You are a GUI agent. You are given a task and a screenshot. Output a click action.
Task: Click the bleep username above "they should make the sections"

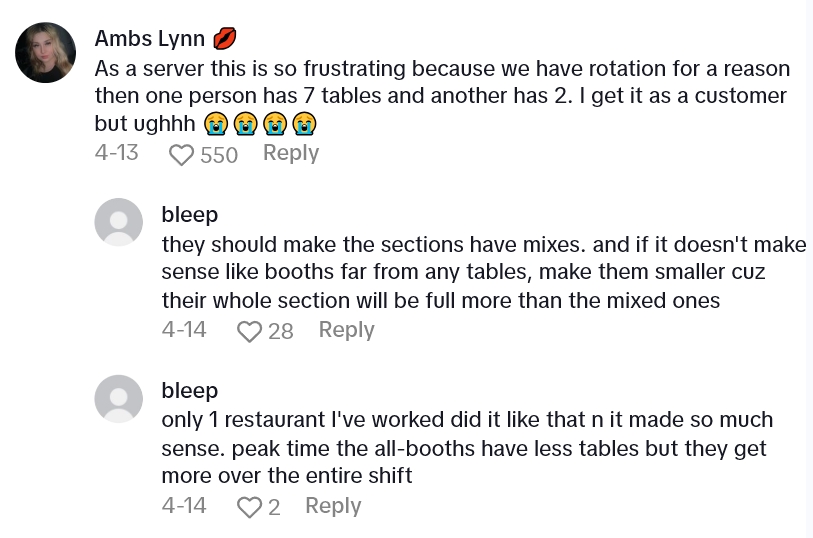point(189,214)
